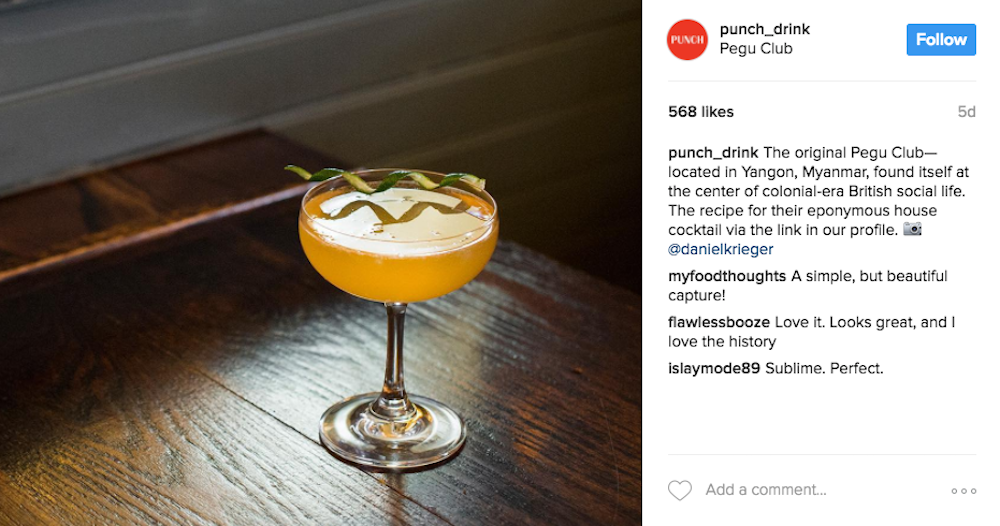Follow the punch_drink account
The height and width of the screenshot is (526, 1000).
(941, 40)
